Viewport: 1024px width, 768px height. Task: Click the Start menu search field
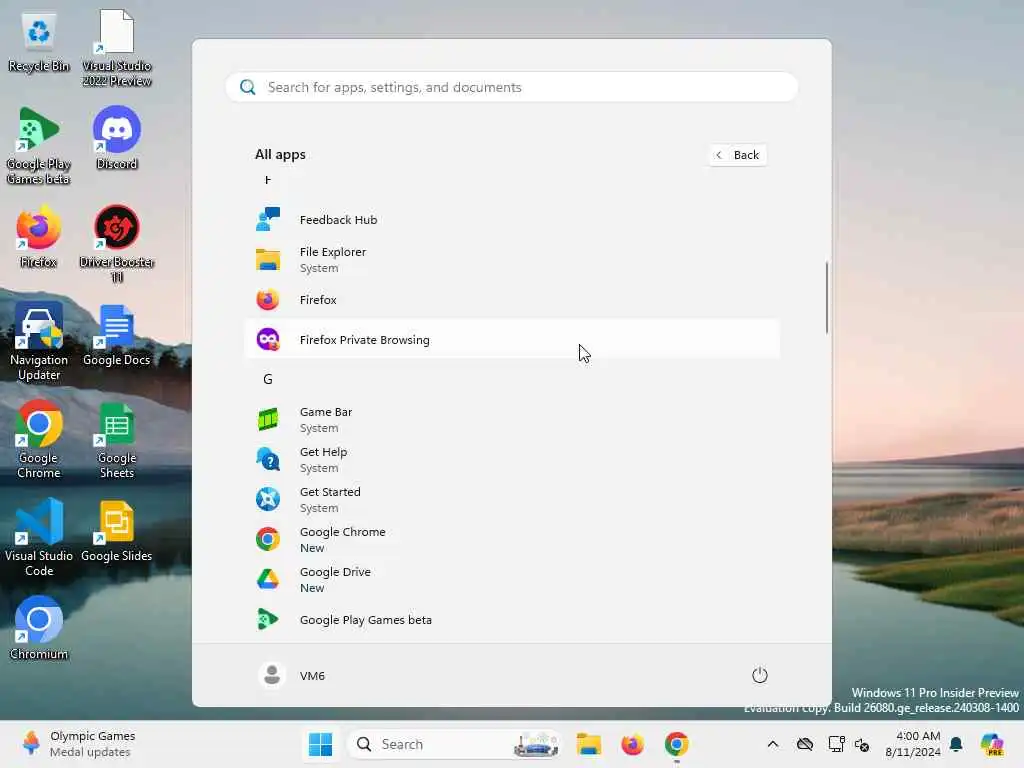[512, 88]
